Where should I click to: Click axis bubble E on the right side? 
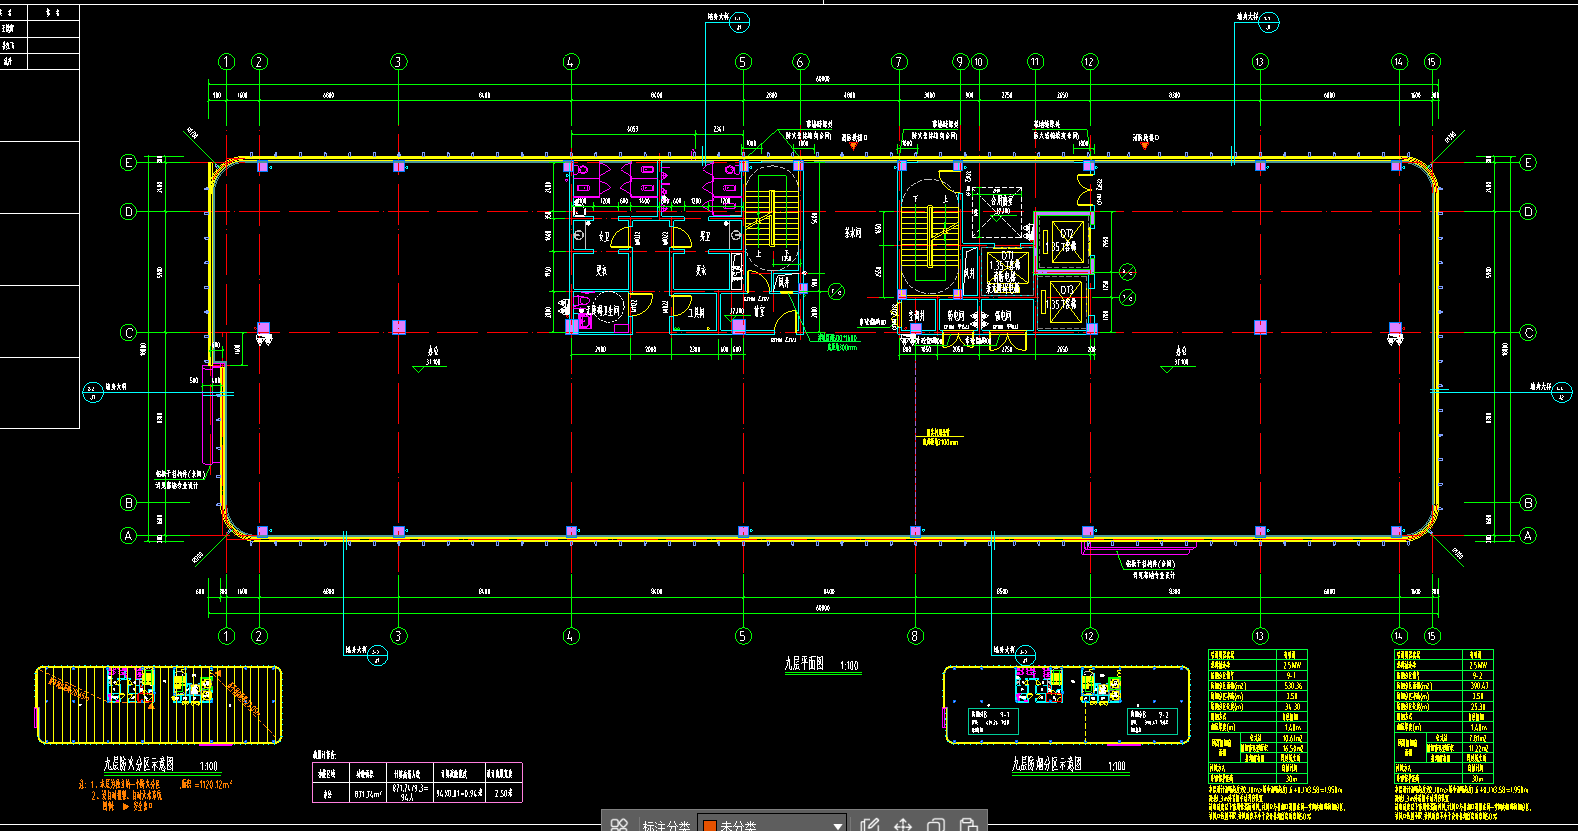tap(1527, 163)
